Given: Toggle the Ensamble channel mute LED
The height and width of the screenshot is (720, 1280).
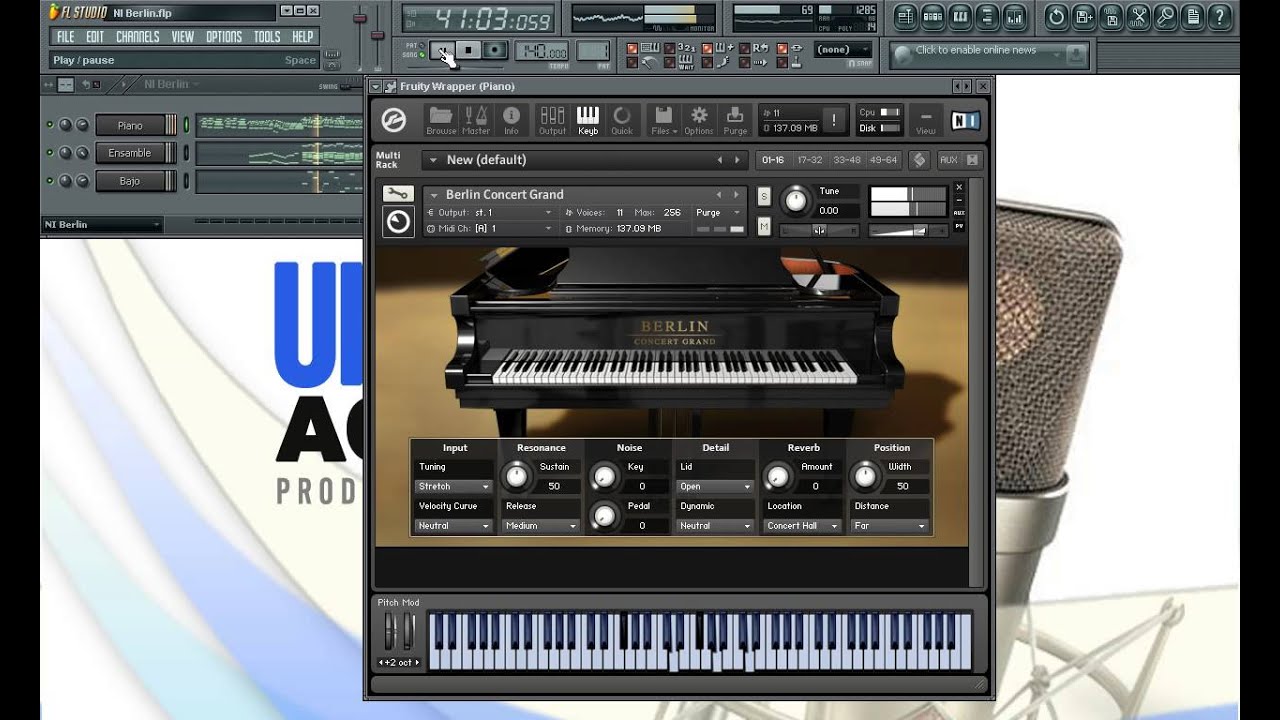Looking at the screenshot, I should [x=50, y=153].
